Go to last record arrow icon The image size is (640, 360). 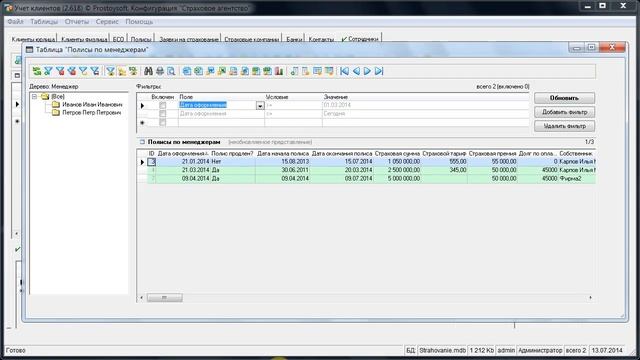coord(379,71)
